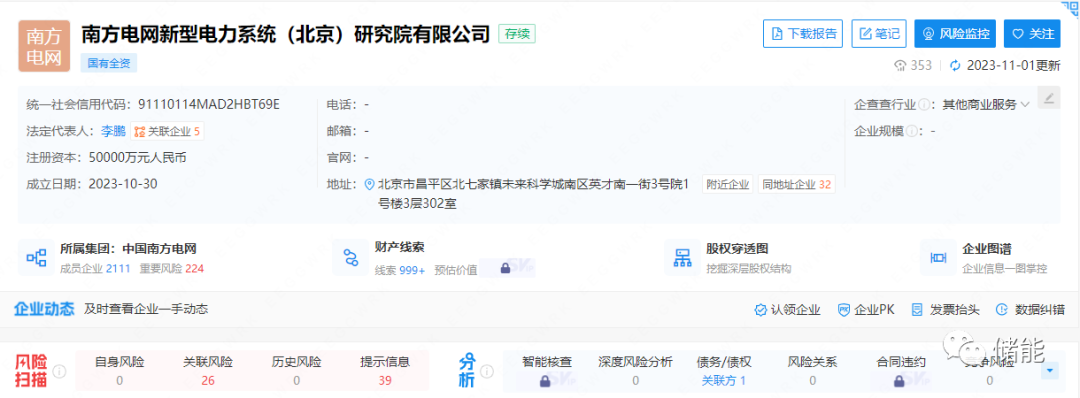Open the 企业图谱 icon
Viewport: 1080px width, 398px height.
tap(938, 258)
